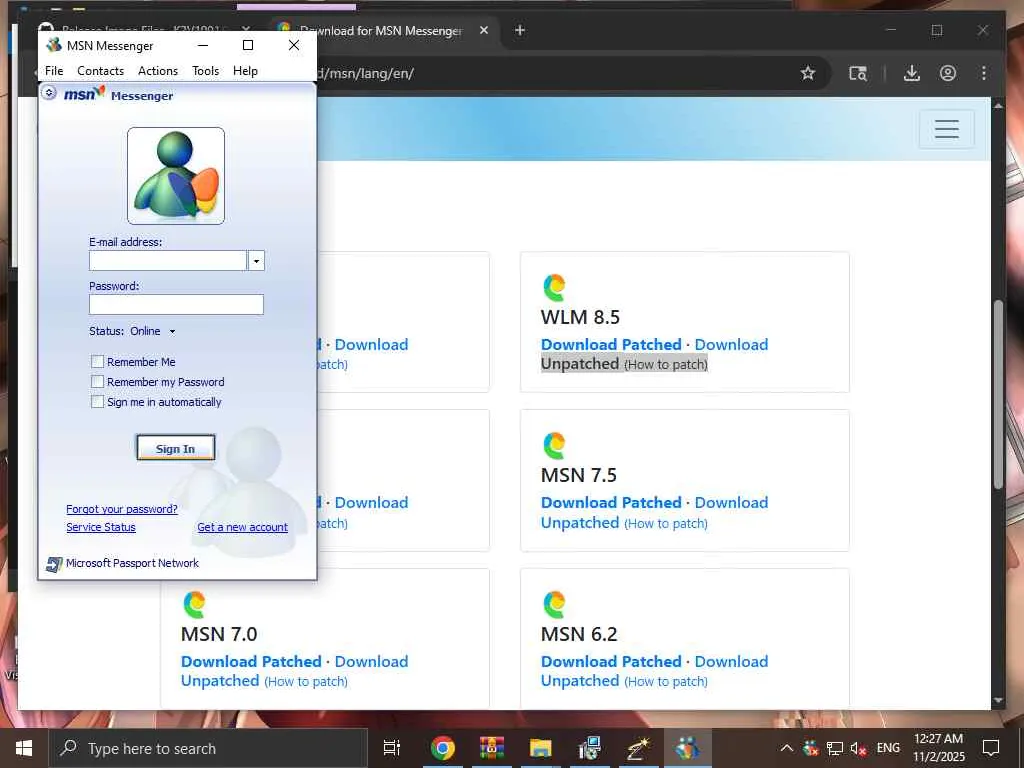The height and width of the screenshot is (768, 1024).
Task: Click Download Patched for MSN 7.5
Action: point(611,503)
